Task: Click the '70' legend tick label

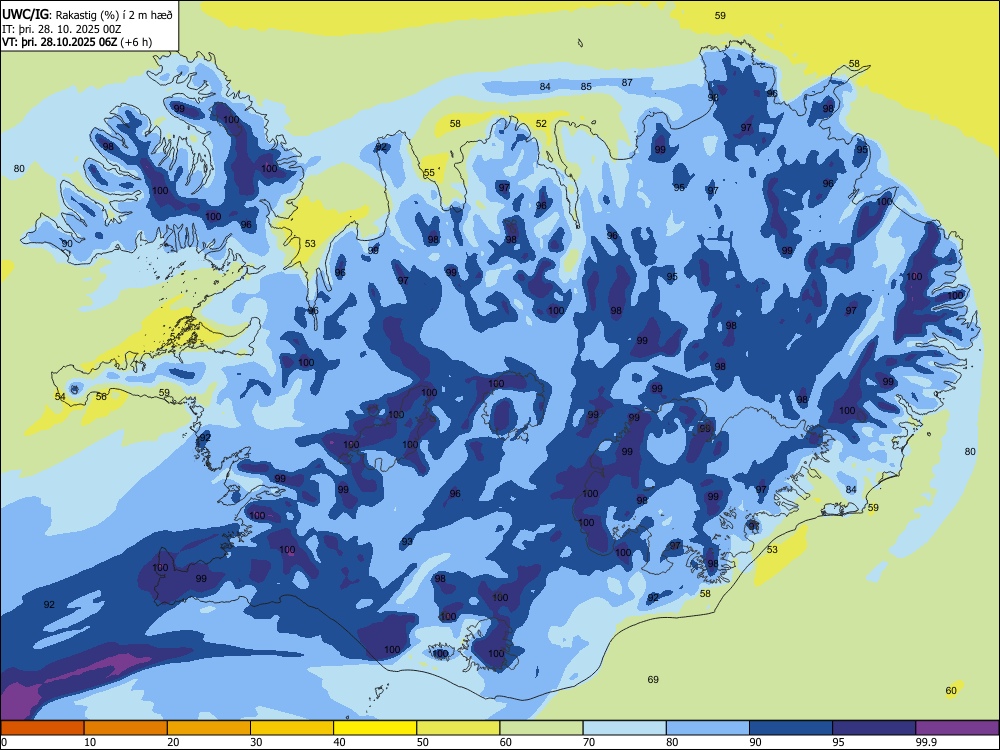Action: point(589,742)
